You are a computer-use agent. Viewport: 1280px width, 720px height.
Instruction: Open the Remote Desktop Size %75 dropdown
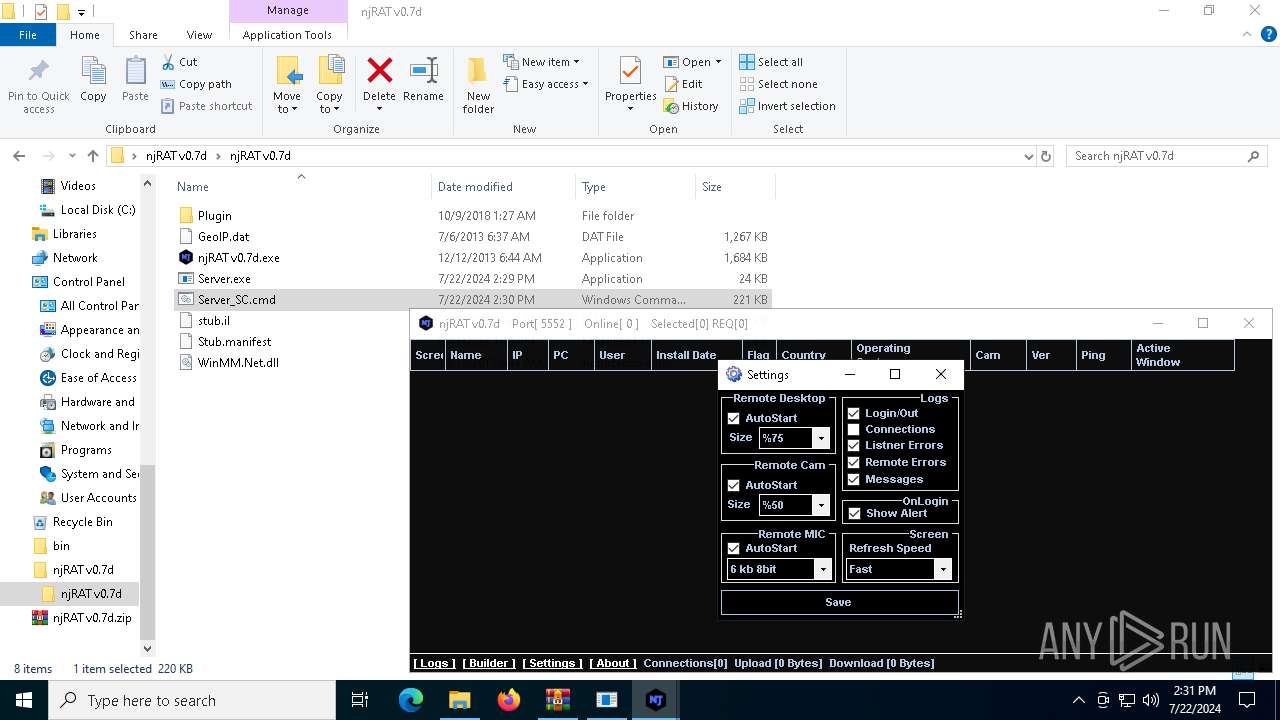tap(821, 438)
